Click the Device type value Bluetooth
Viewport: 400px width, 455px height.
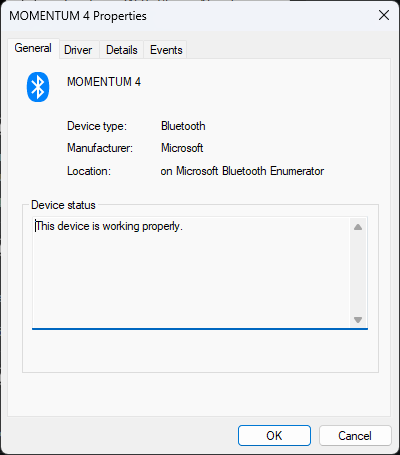[183, 126]
